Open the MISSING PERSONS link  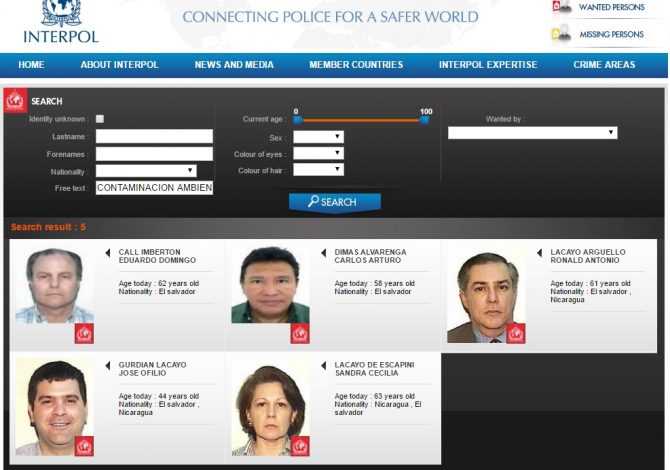611,34
